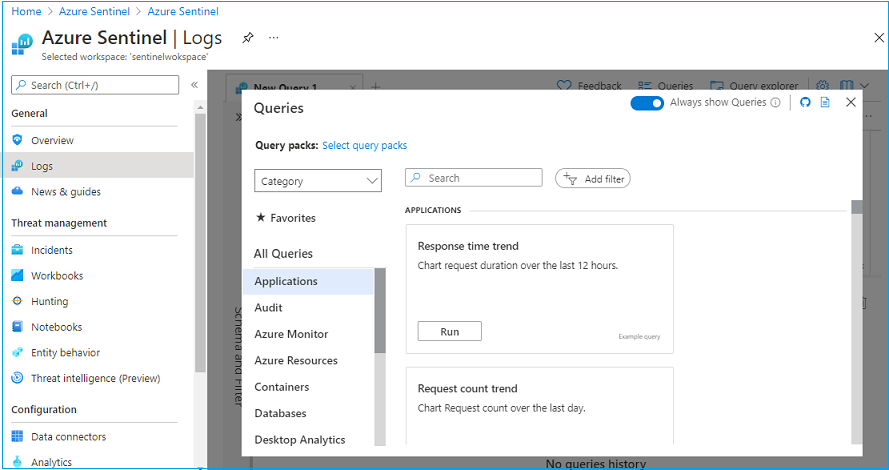Viewport: 889px width, 470px height.
Task: Click the Entity behavior icon
Action: point(18,352)
